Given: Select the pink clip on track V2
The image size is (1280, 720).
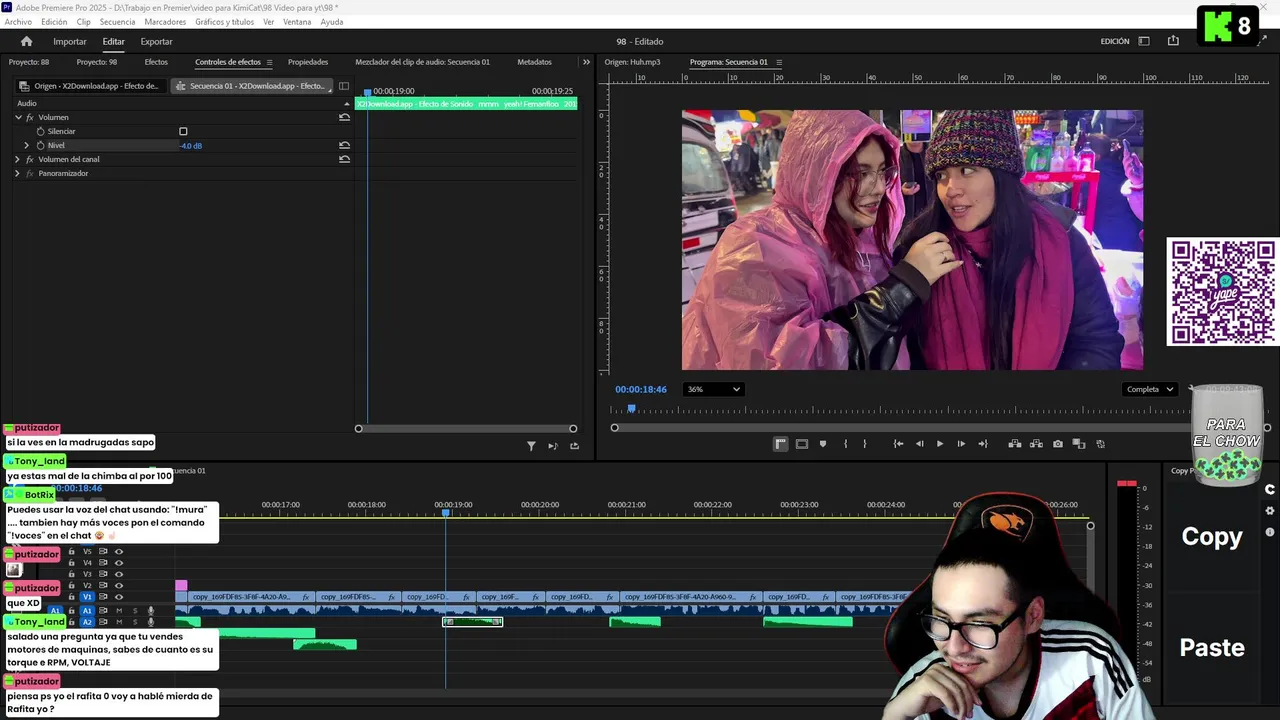Looking at the screenshot, I should (x=181, y=585).
